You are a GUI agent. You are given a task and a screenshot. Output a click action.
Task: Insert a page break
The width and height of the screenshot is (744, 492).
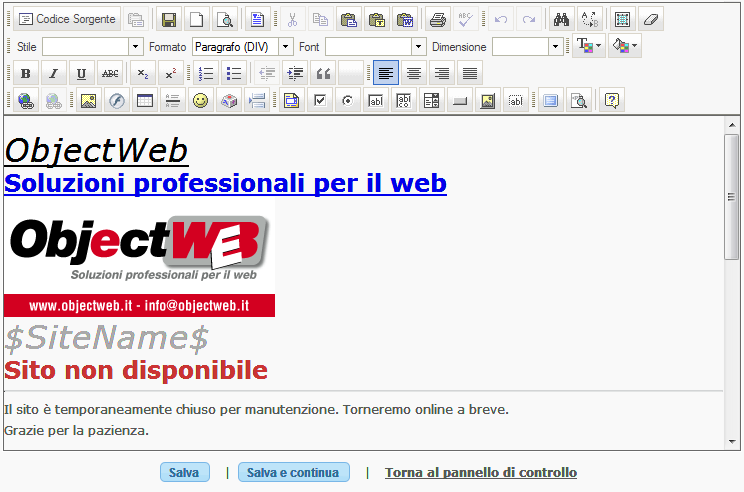[257, 100]
